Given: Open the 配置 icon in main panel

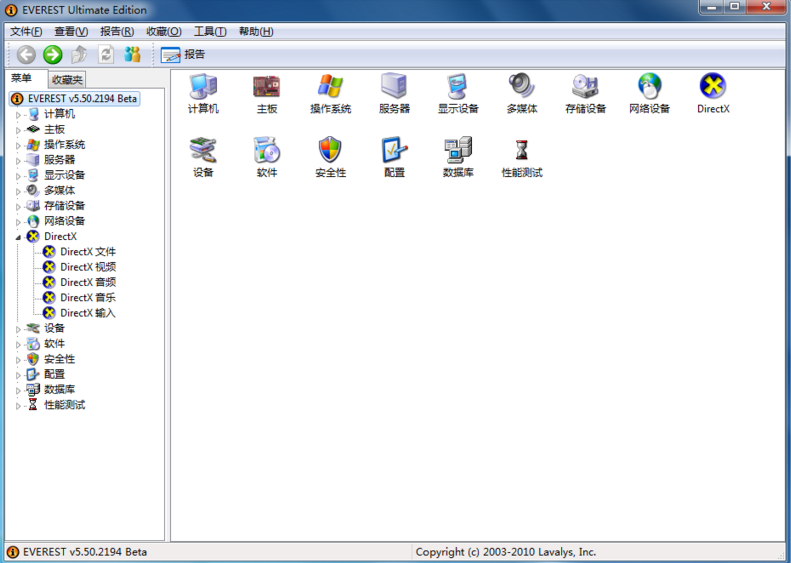Looking at the screenshot, I should click(394, 157).
